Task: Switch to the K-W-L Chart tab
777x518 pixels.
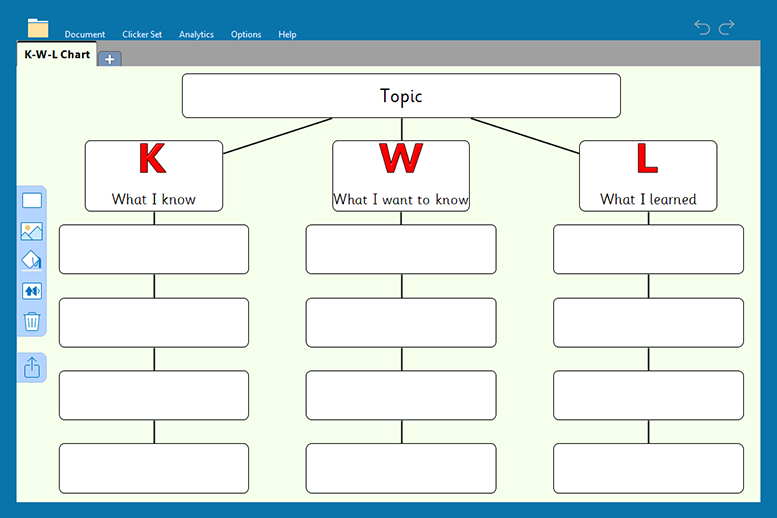Action: (57, 55)
